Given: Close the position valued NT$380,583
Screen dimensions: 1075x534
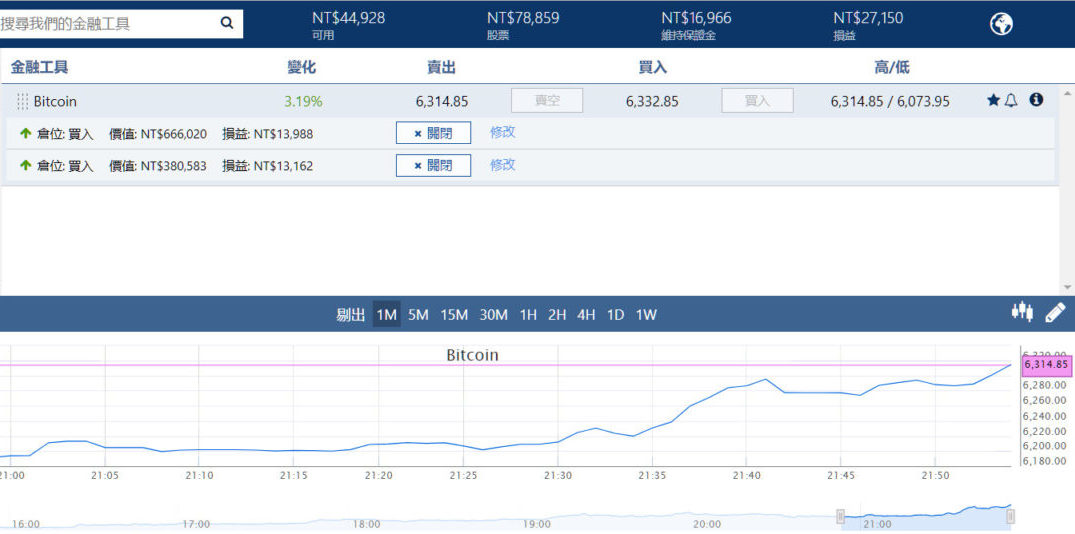Looking at the screenshot, I should [x=433, y=165].
